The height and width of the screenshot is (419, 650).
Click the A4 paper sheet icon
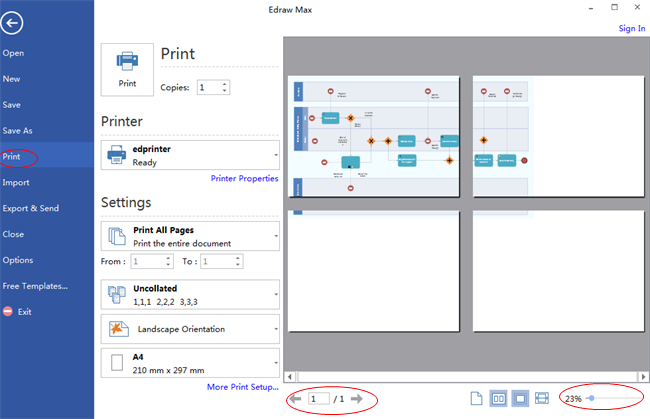(x=117, y=363)
